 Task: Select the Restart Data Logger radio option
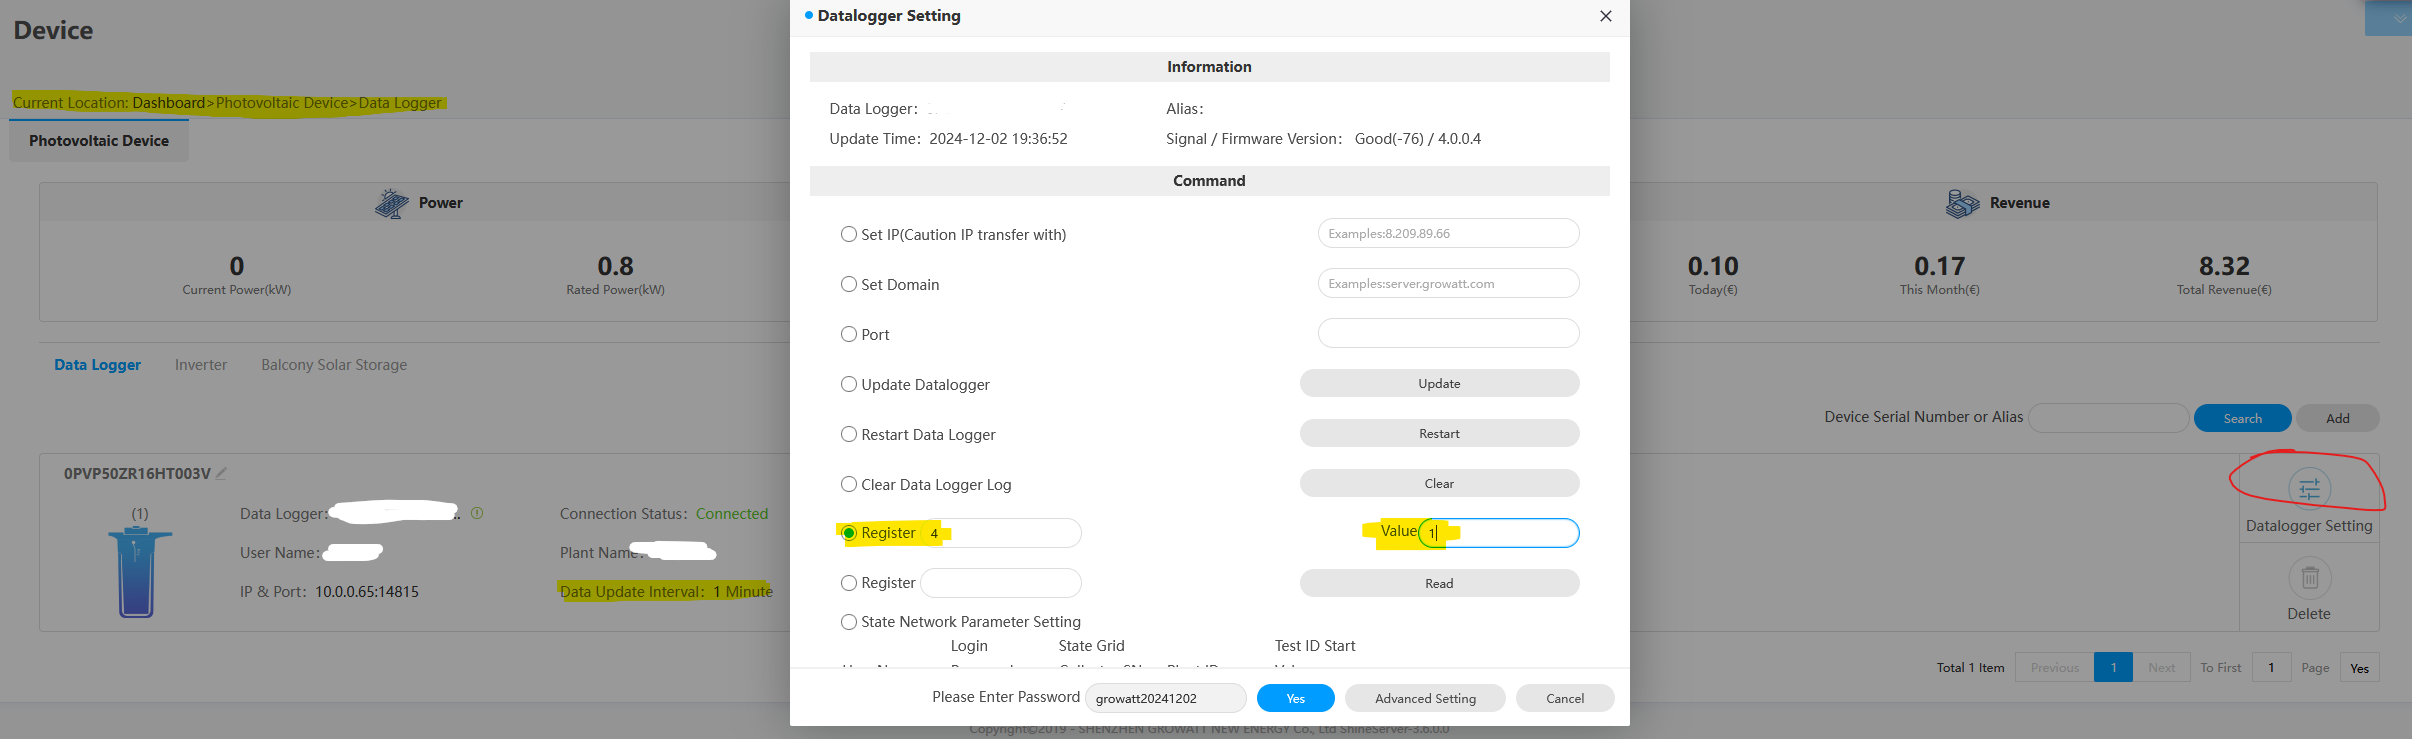(849, 434)
